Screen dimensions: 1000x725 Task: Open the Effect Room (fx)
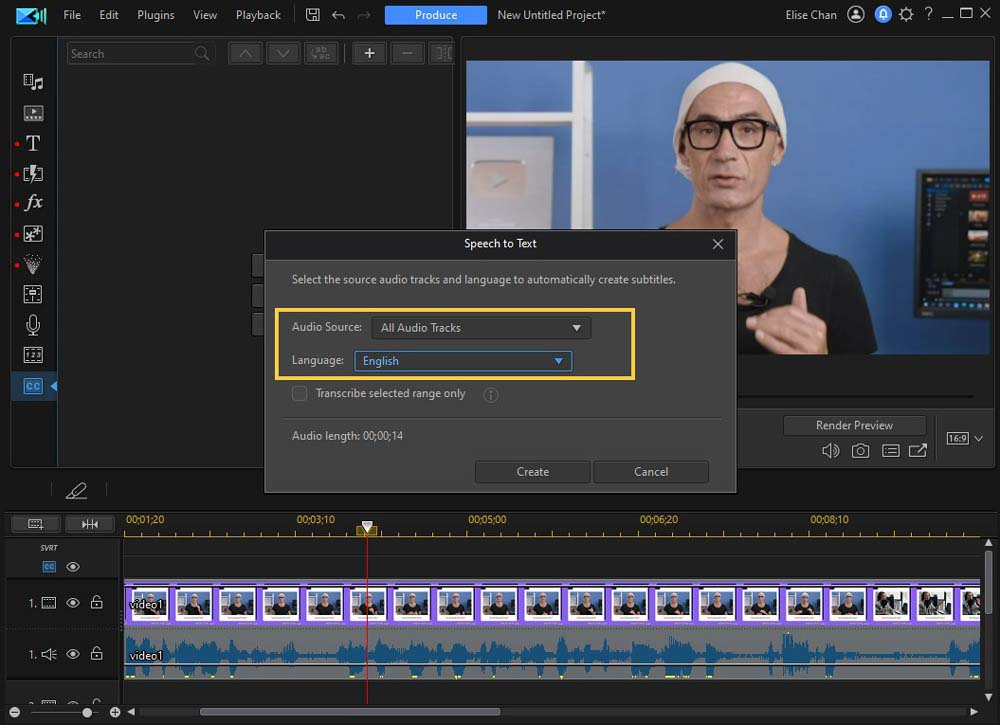[33, 203]
